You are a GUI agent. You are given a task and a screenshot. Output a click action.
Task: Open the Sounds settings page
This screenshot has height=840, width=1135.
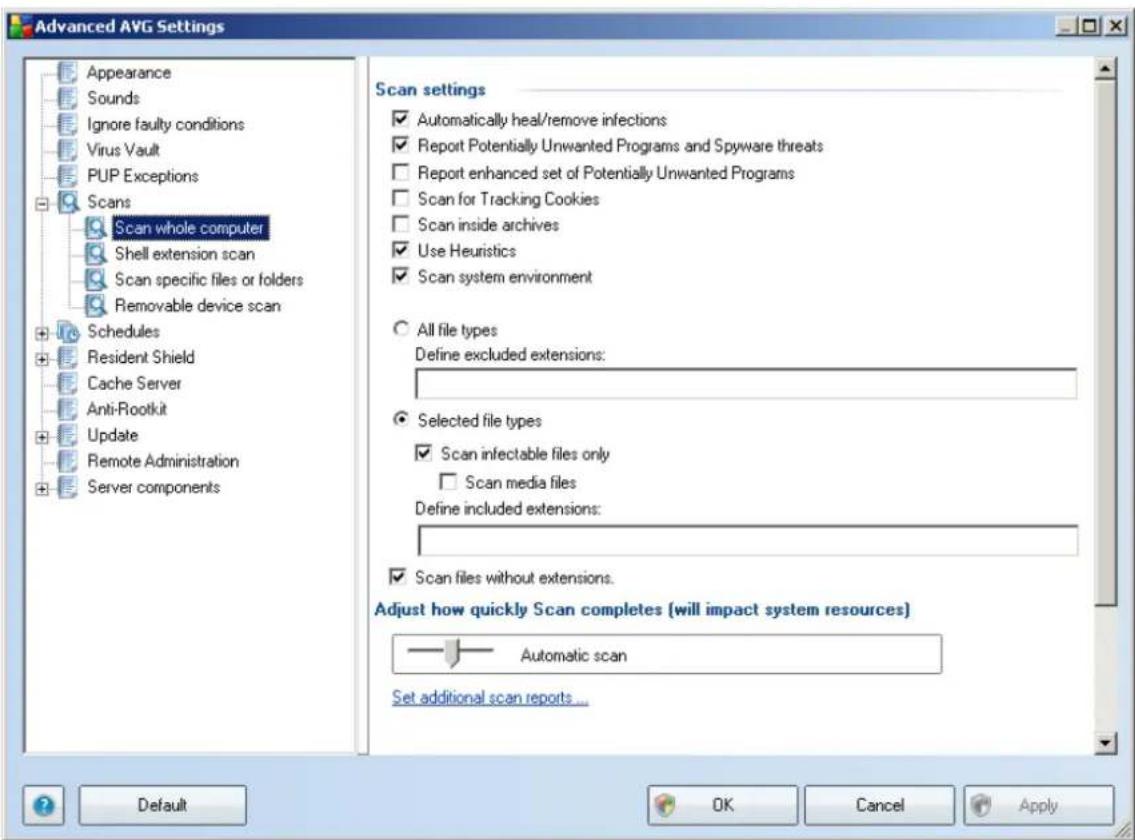click(x=114, y=98)
